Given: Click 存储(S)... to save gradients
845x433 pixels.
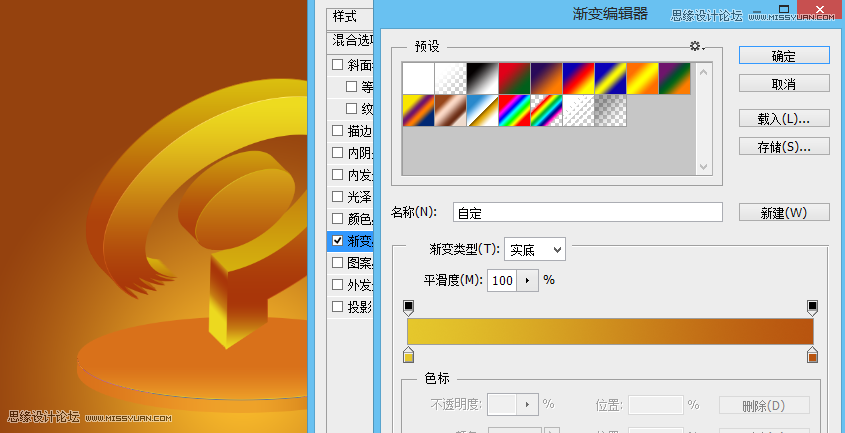Looking at the screenshot, I should (x=784, y=146).
